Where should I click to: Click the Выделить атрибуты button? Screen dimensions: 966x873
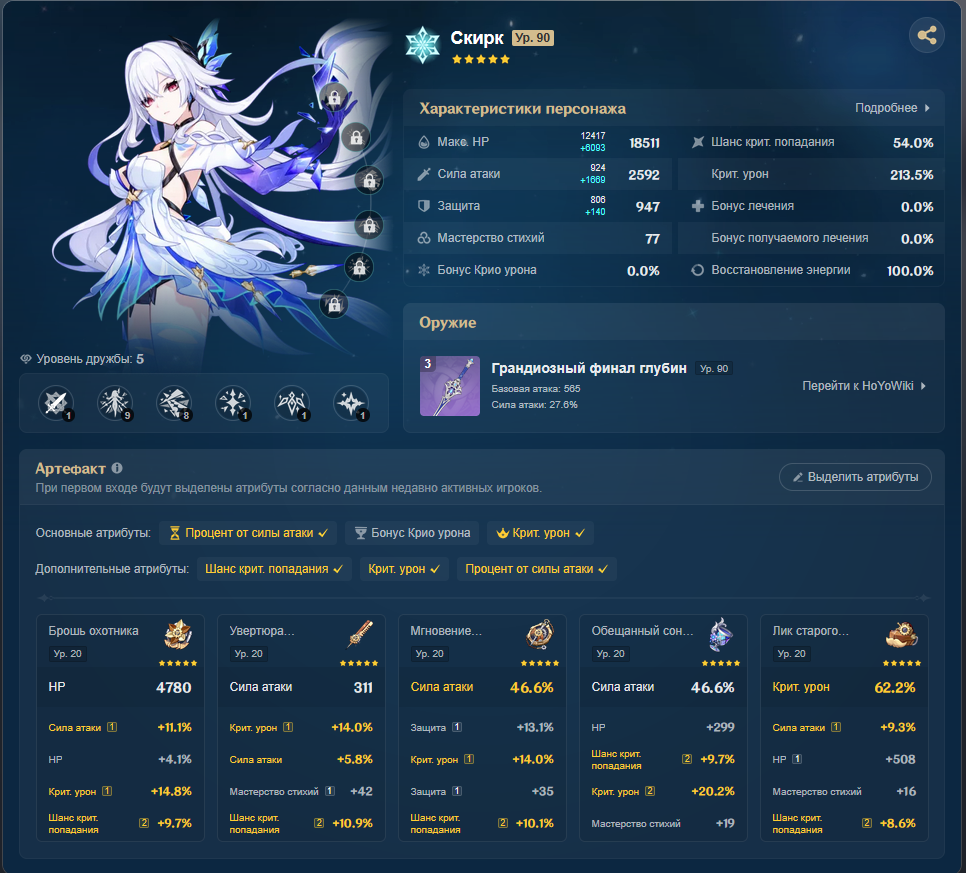[855, 477]
